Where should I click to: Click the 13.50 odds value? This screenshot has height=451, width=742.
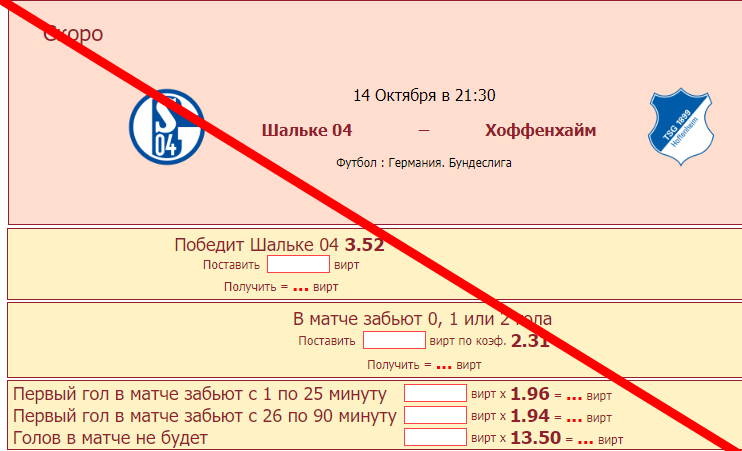[x=536, y=438]
